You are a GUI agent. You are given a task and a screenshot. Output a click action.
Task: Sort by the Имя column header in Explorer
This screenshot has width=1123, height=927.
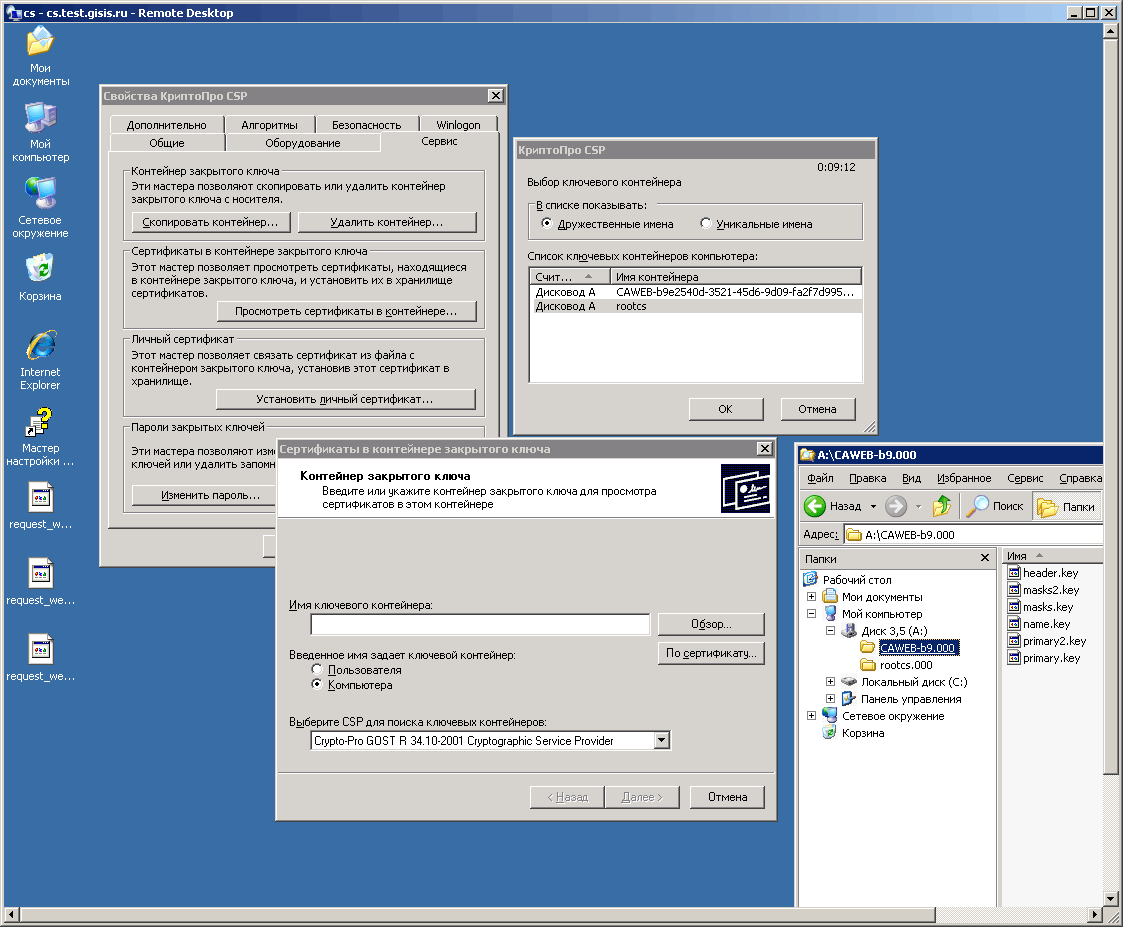point(1051,556)
